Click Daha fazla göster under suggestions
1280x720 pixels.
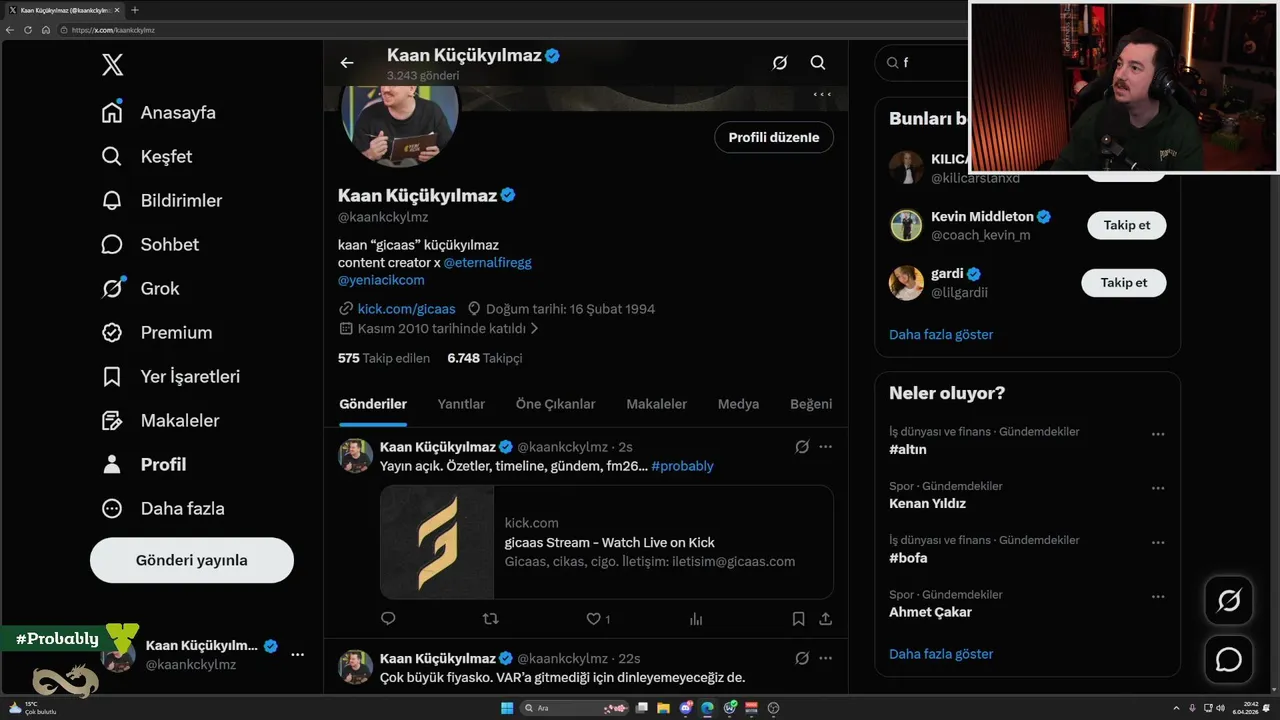pos(941,334)
